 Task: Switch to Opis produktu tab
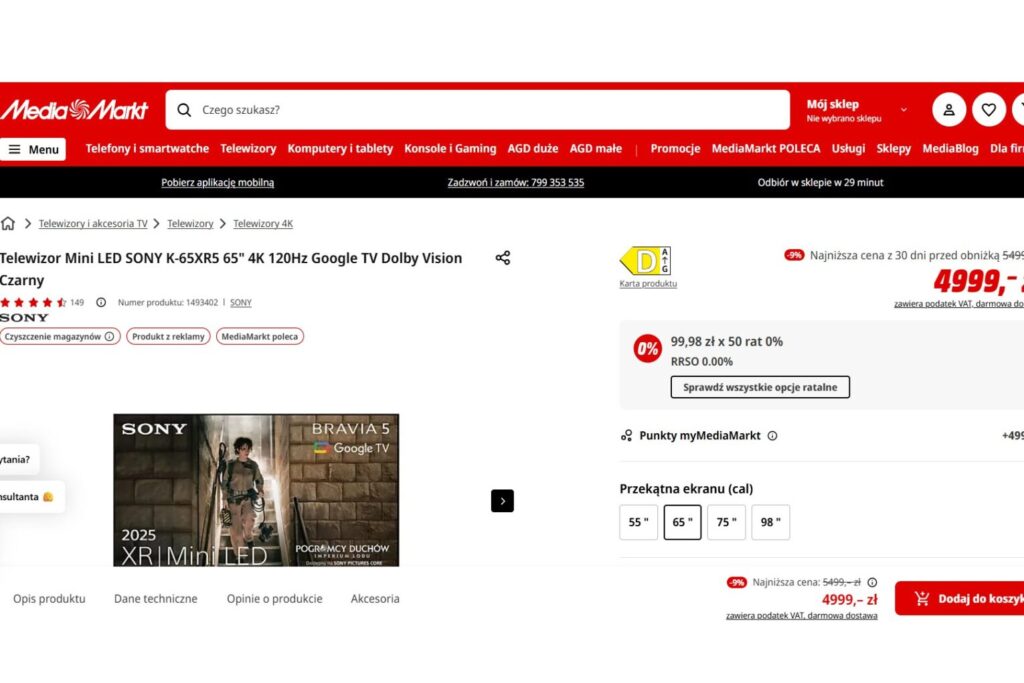click(x=49, y=598)
